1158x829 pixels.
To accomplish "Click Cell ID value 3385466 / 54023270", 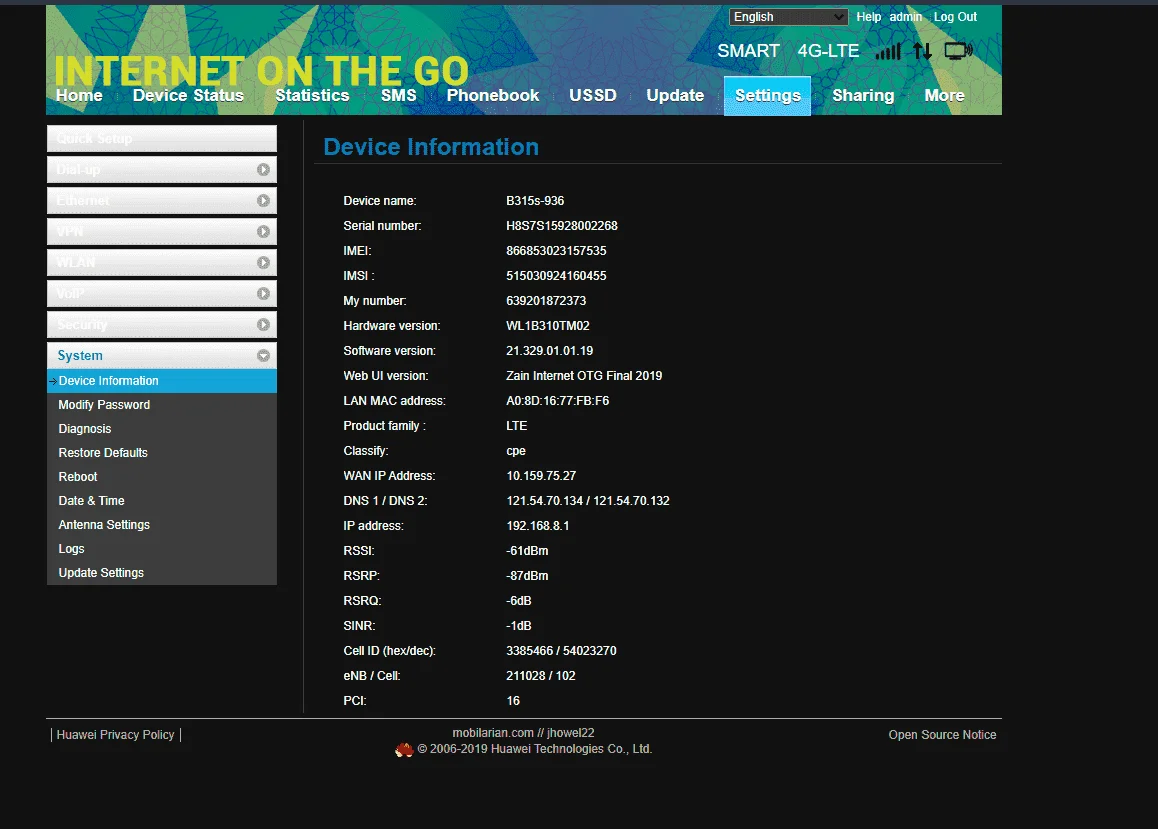I will (561, 651).
